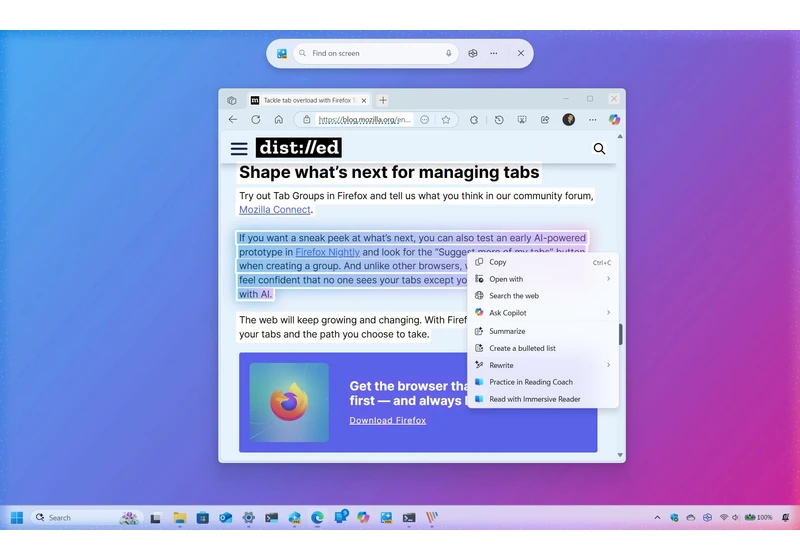Click the Firefox logo thumbnail in the banner
The image size is (800, 560).
click(x=289, y=402)
